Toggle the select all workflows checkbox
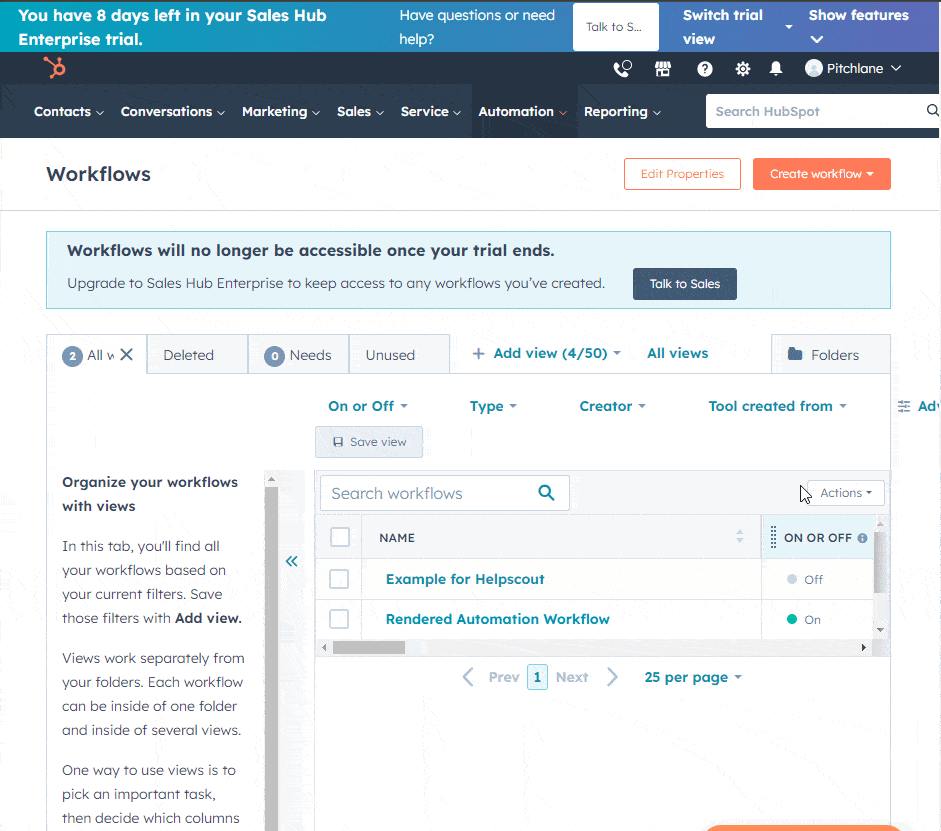This screenshot has width=941, height=831. tap(340, 537)
